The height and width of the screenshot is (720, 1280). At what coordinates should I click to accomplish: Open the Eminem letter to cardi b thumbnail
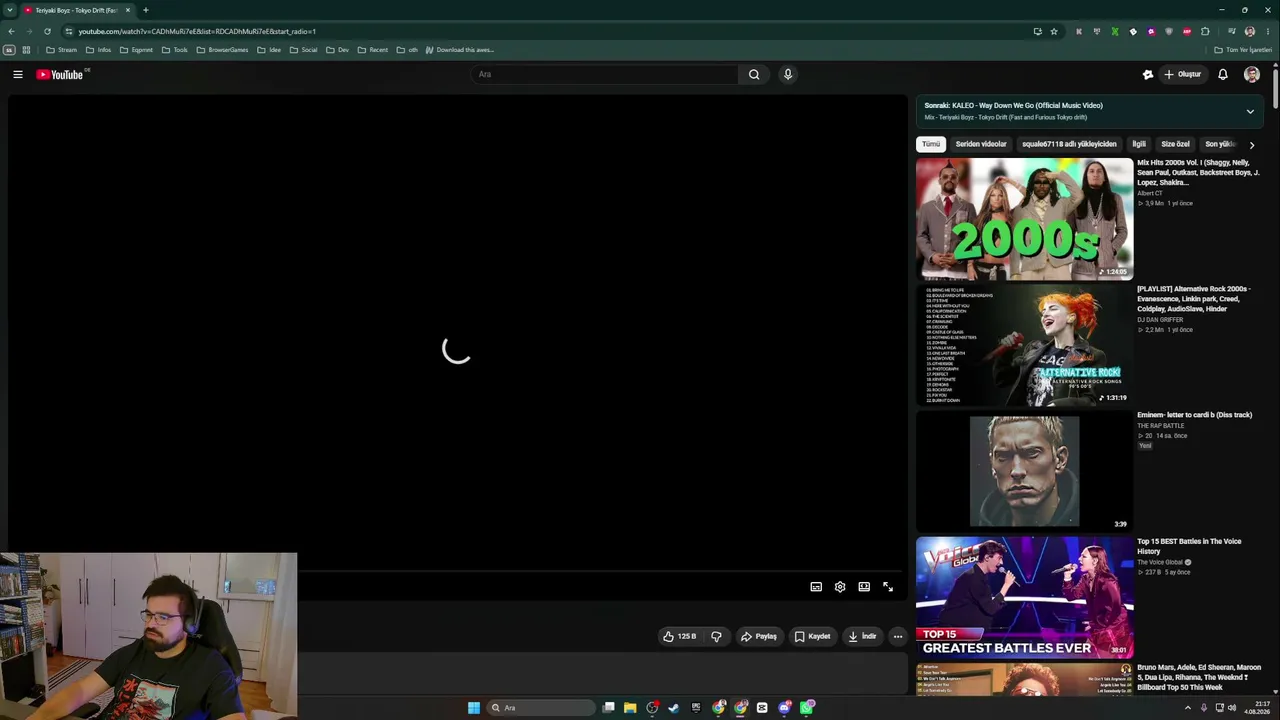point(1025,471)
